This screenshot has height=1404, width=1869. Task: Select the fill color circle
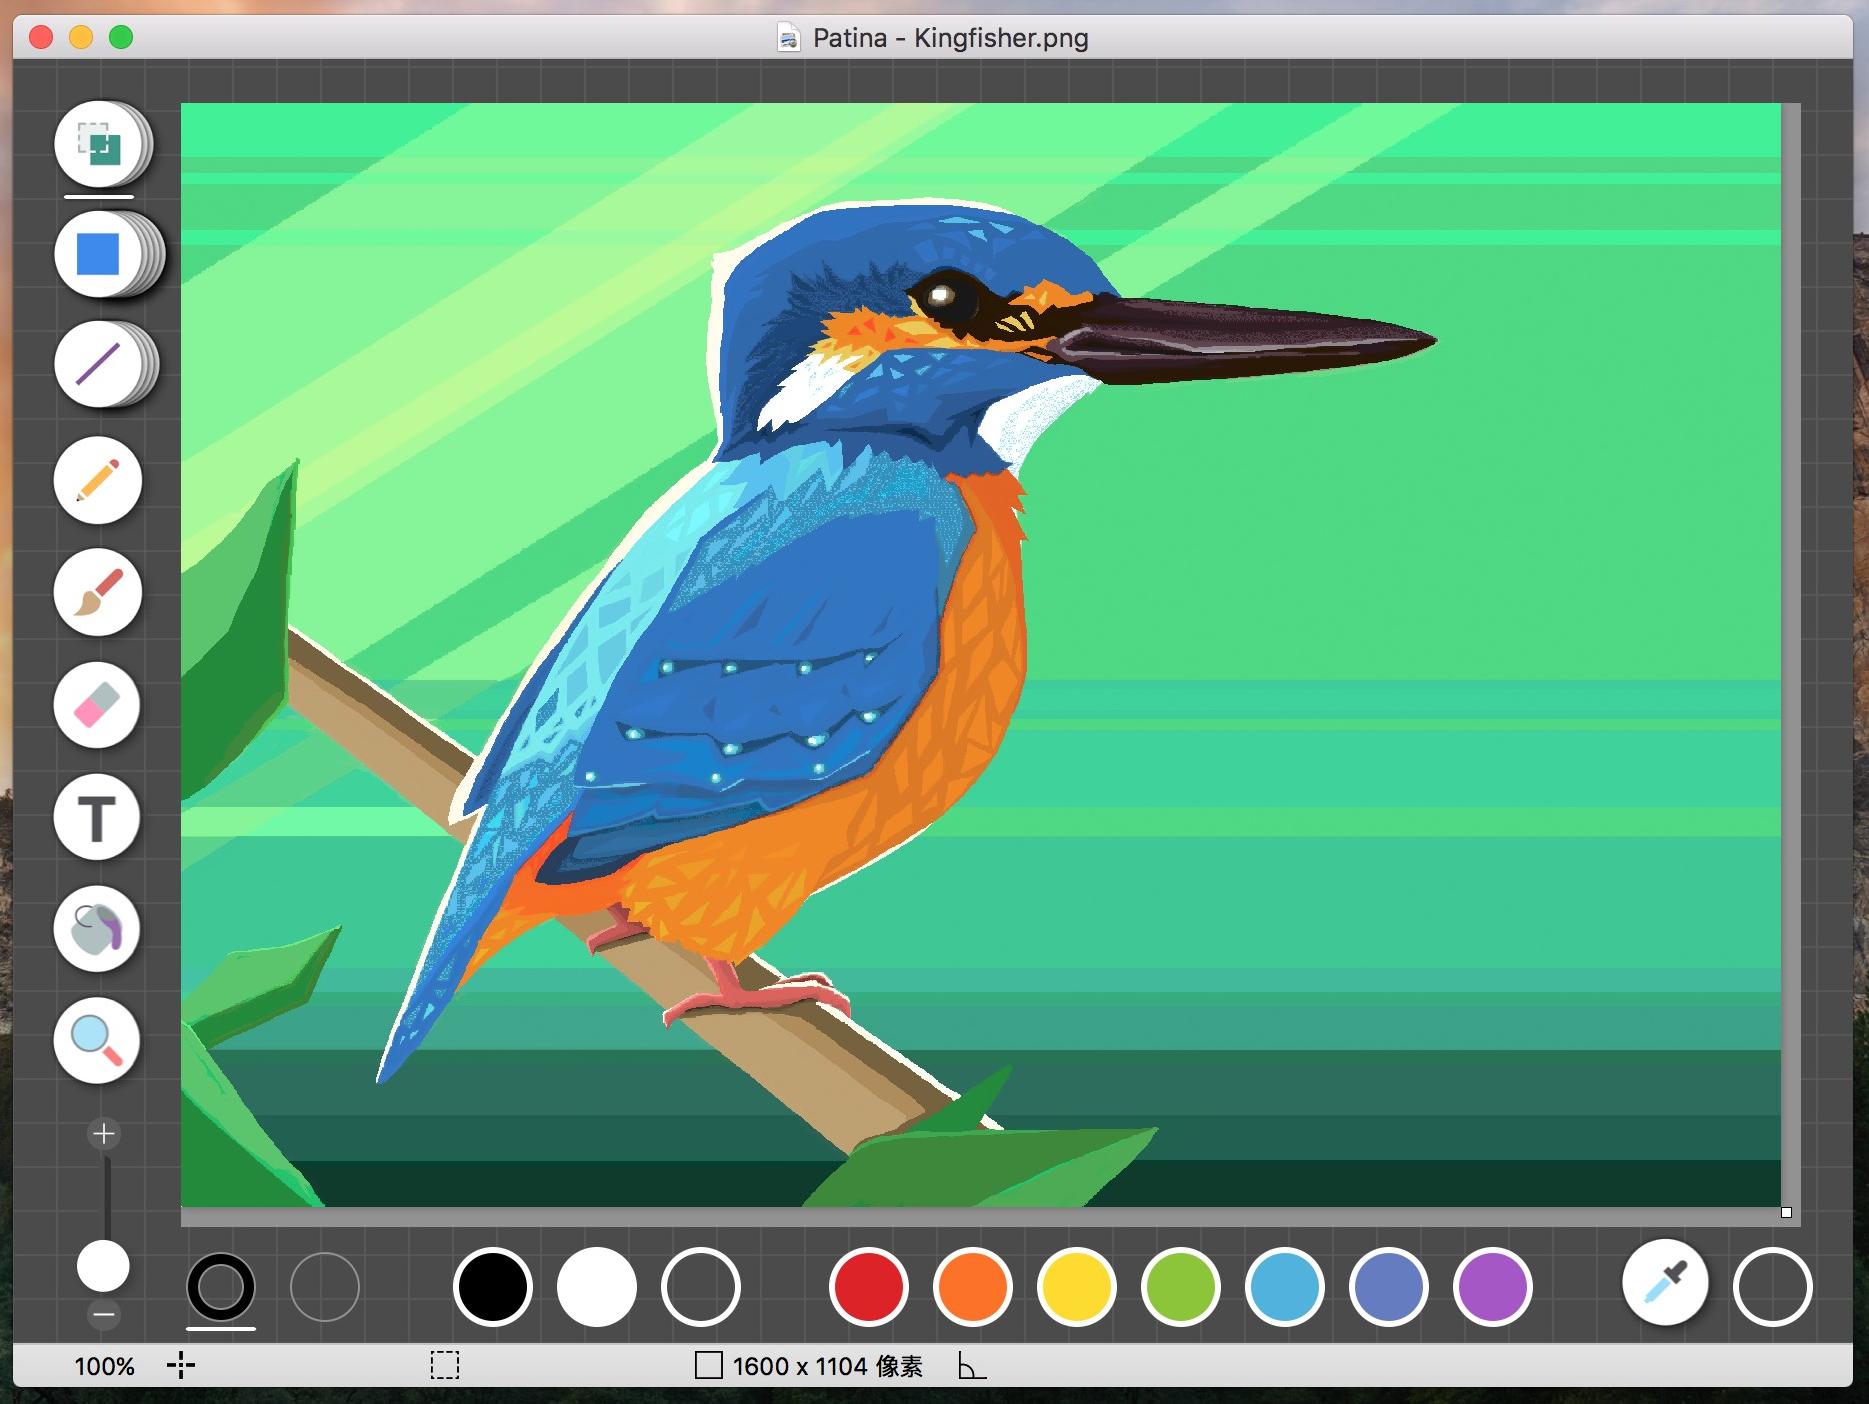[325, 1287]
